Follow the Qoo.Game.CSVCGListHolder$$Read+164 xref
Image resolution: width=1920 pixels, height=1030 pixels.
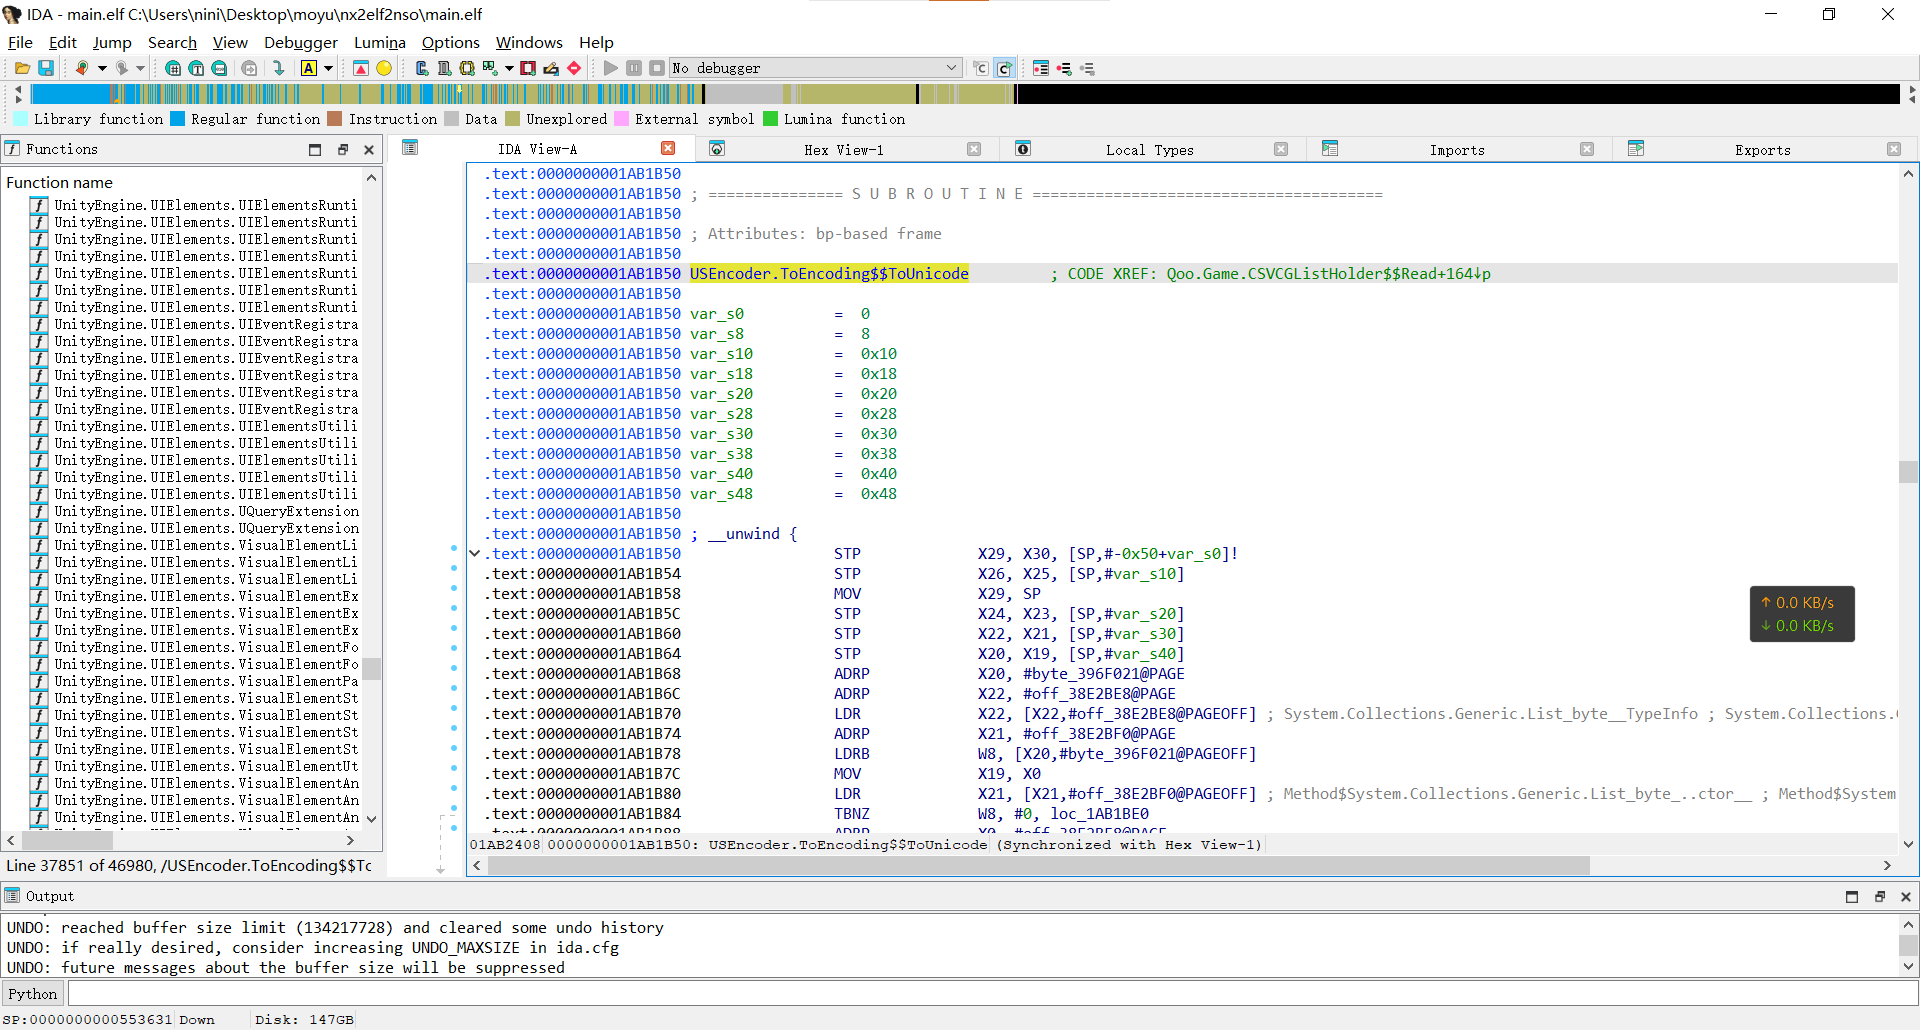(x=1328, y=274)
